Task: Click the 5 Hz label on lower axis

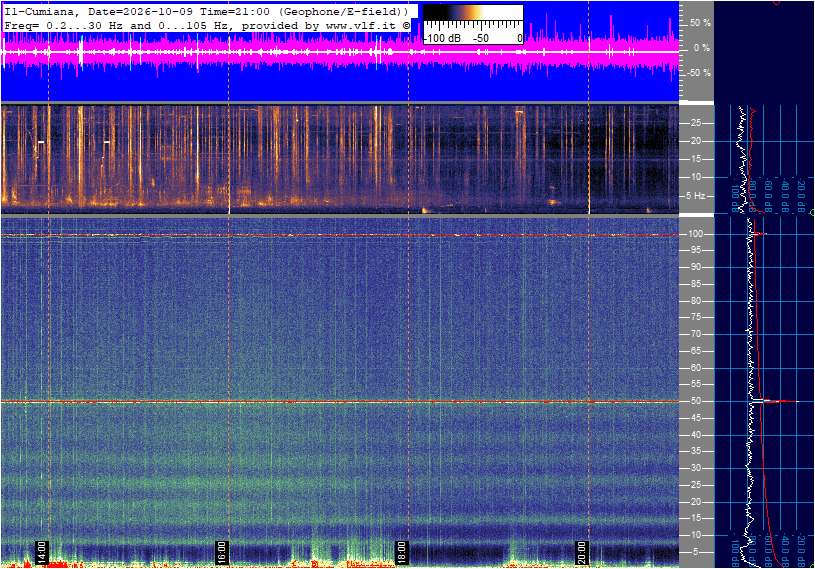Action: [696, 552]
